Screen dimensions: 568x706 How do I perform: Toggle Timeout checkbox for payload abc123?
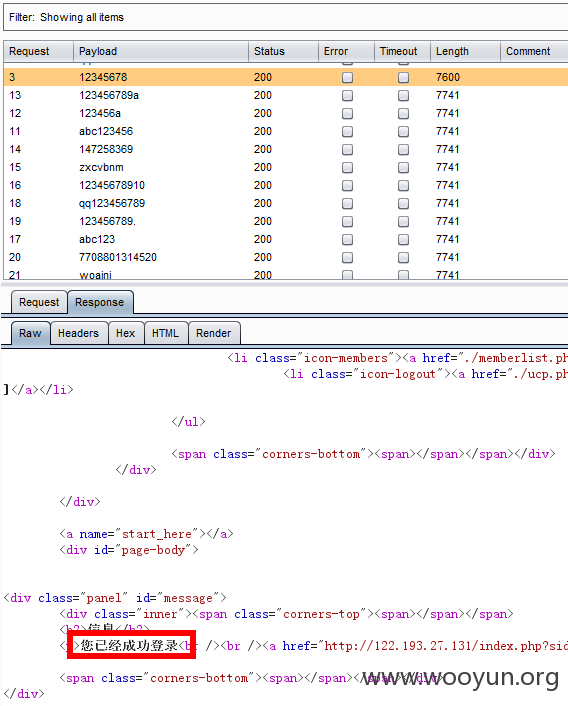(x=404, y=240)
